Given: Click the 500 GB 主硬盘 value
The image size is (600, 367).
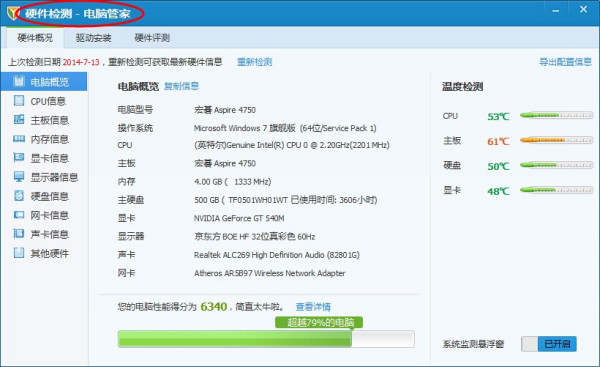Looking at the screenshot, I should pos(285,200).
